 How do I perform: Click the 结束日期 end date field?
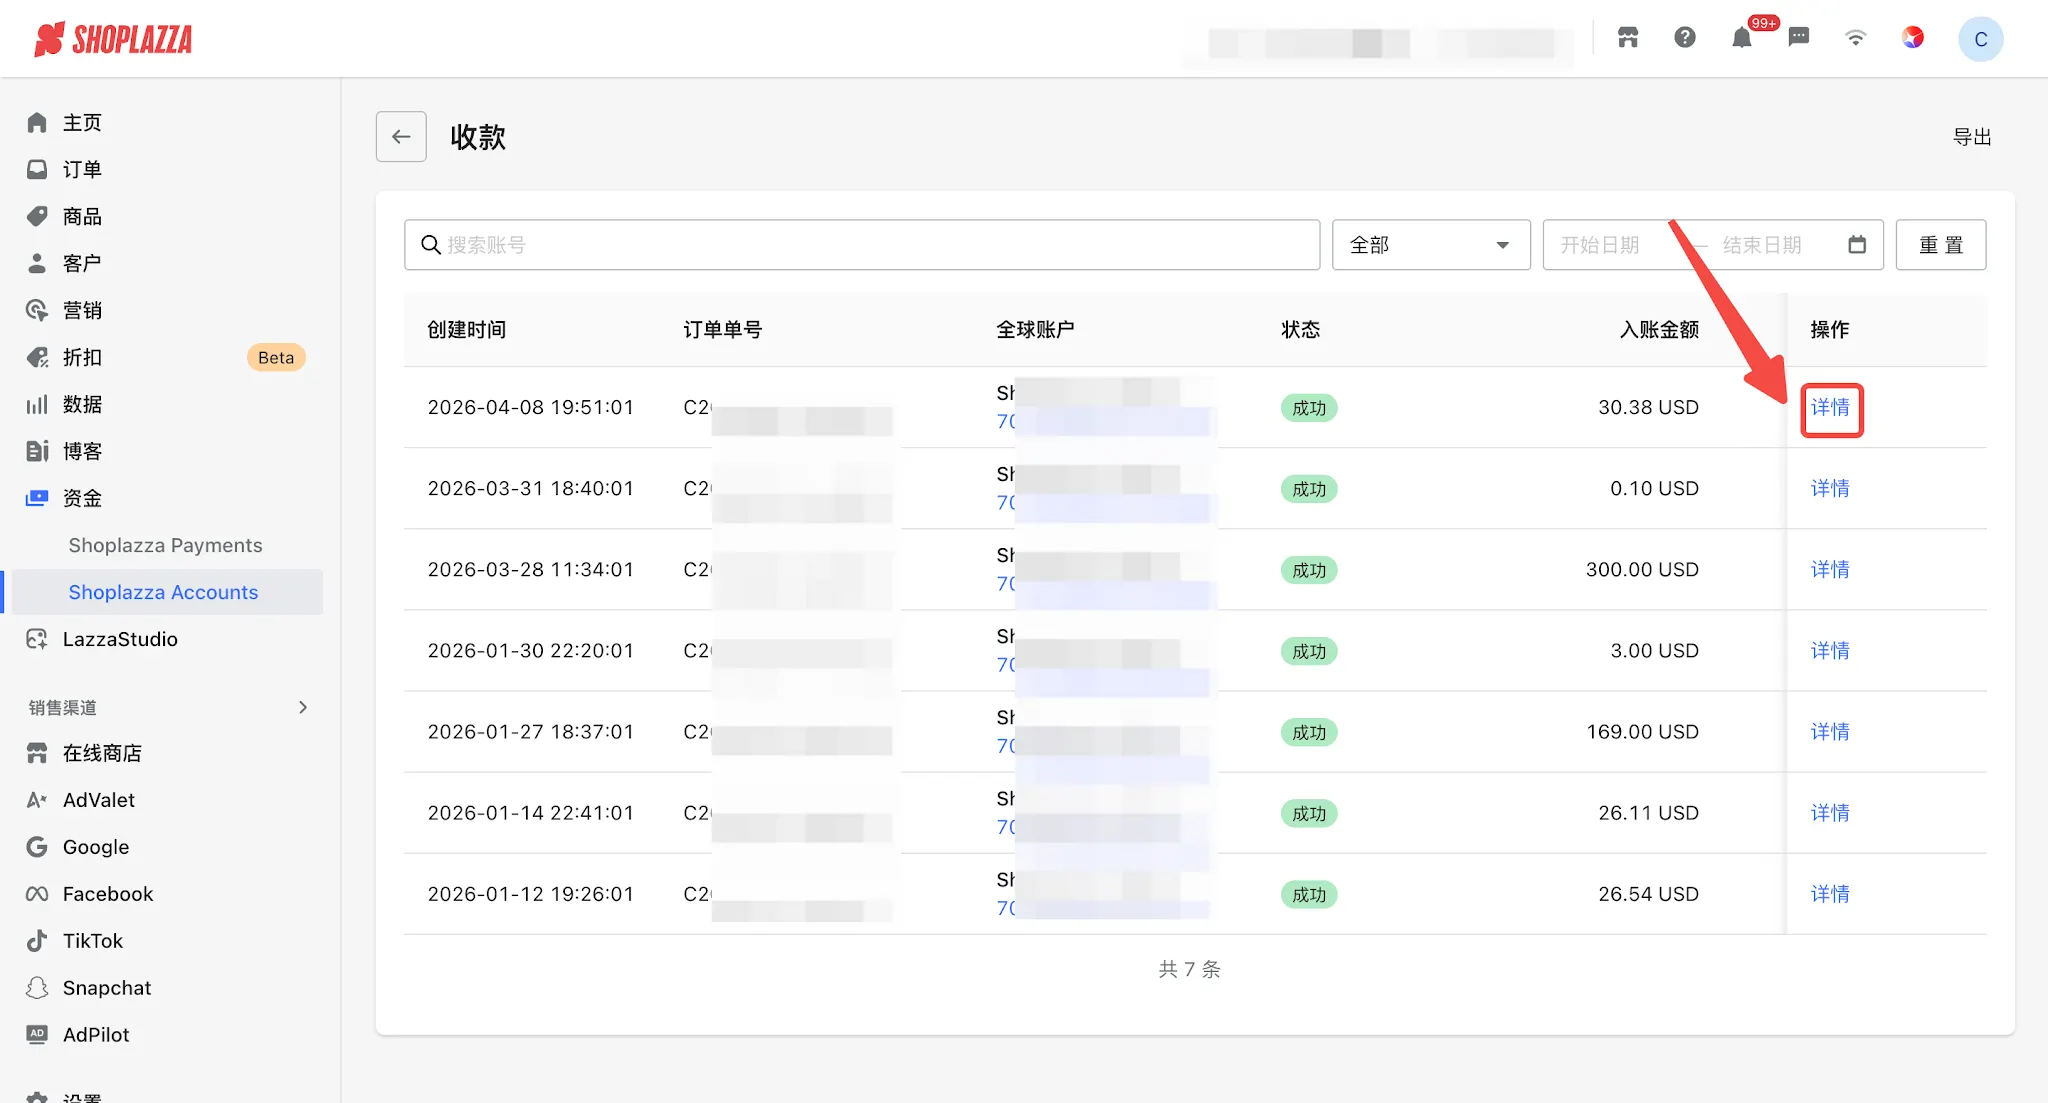1762,245
